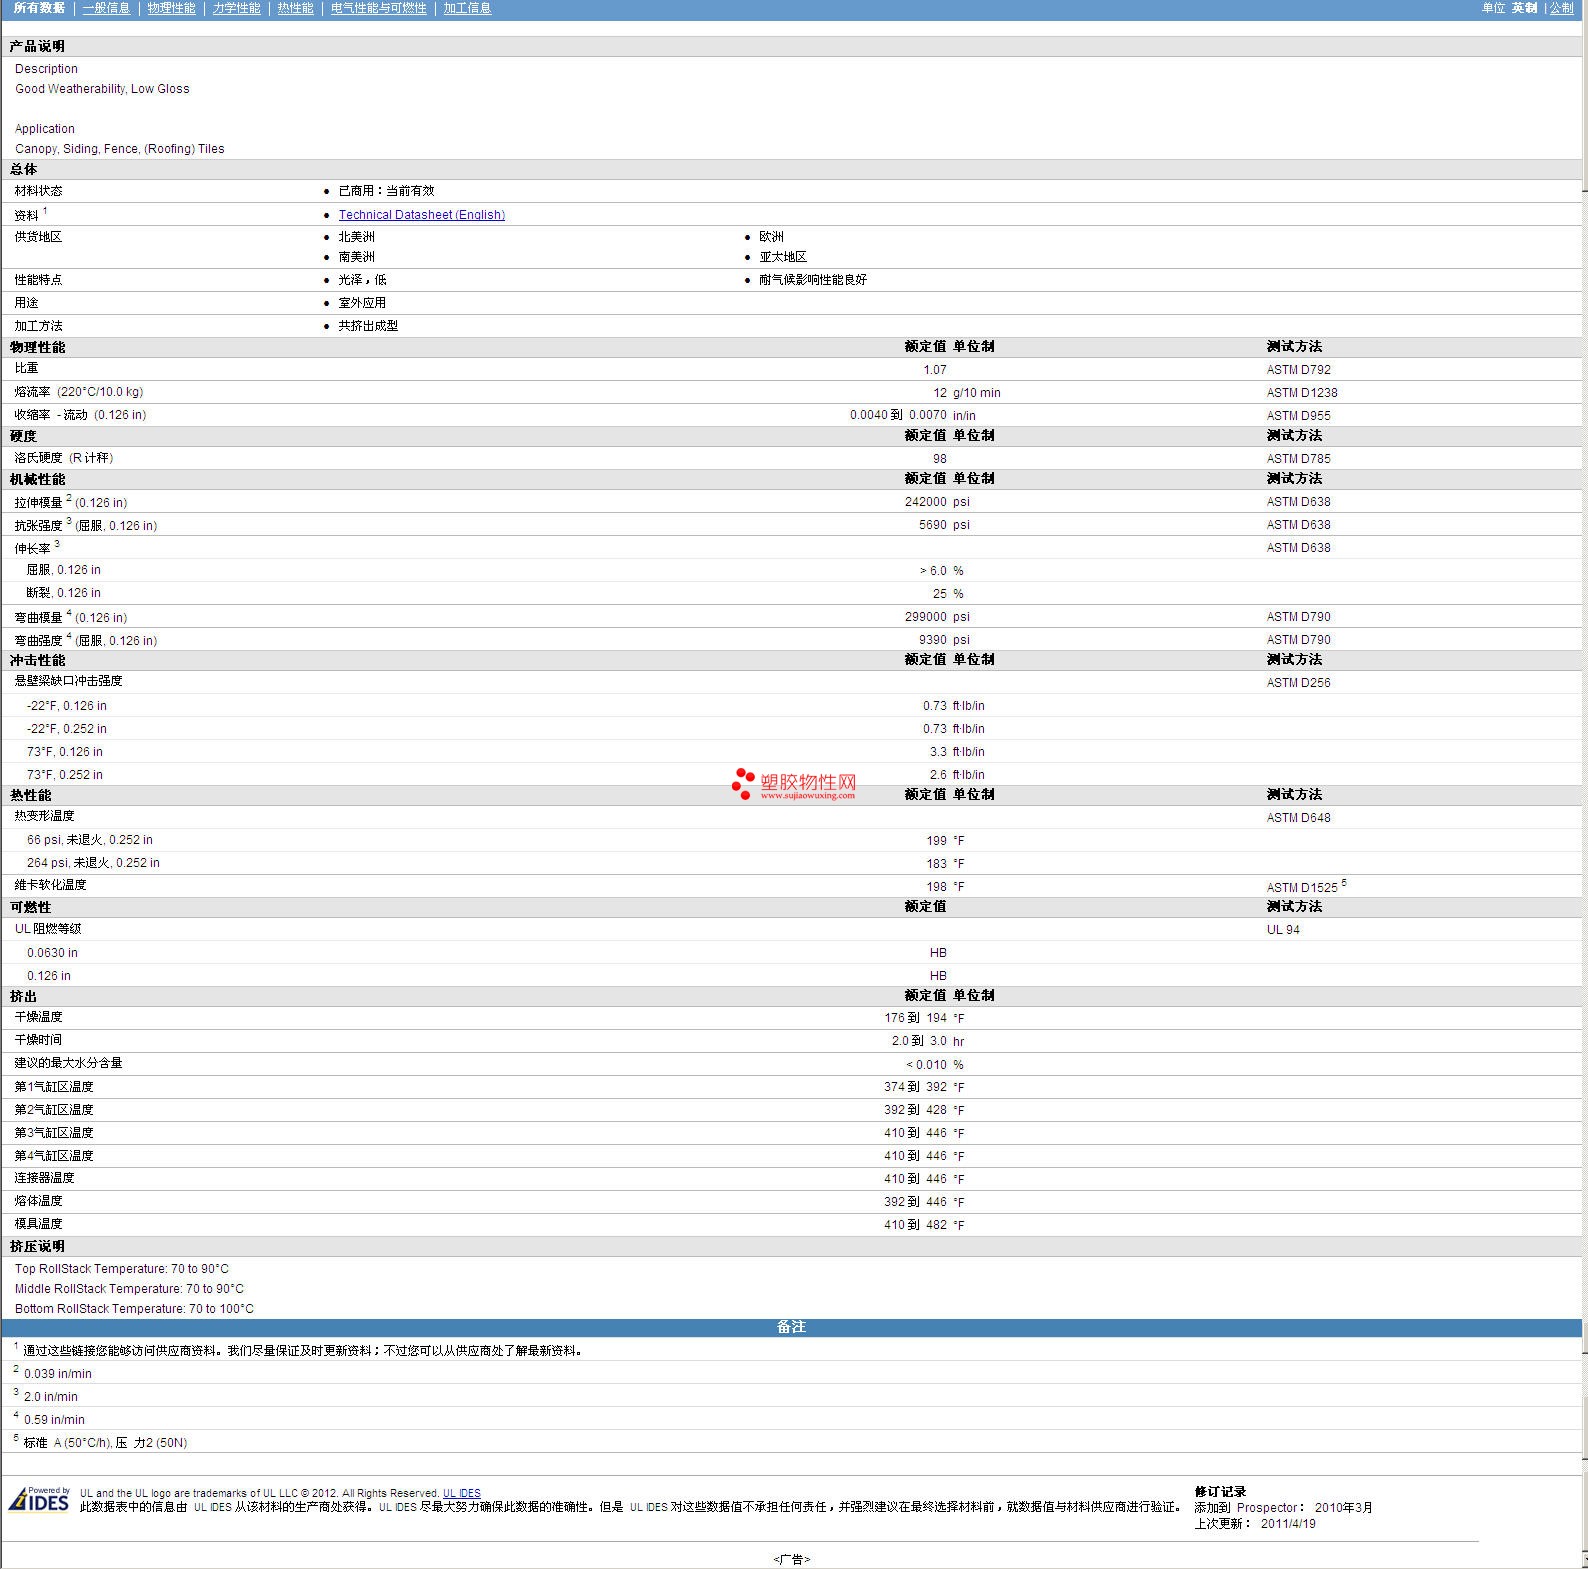1588x1569 pixels.
Task: Click footnote 0.039 in/min
Action: point(58,1375)
